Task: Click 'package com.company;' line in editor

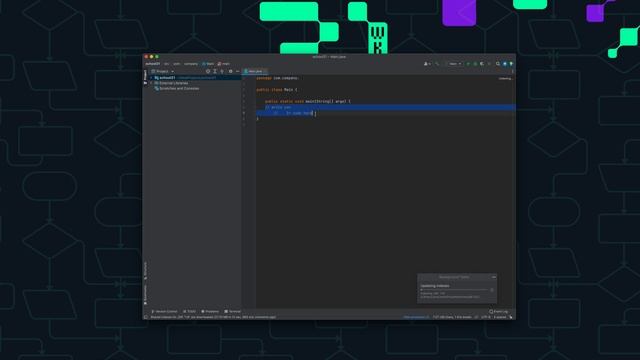Action: point(278,78)
